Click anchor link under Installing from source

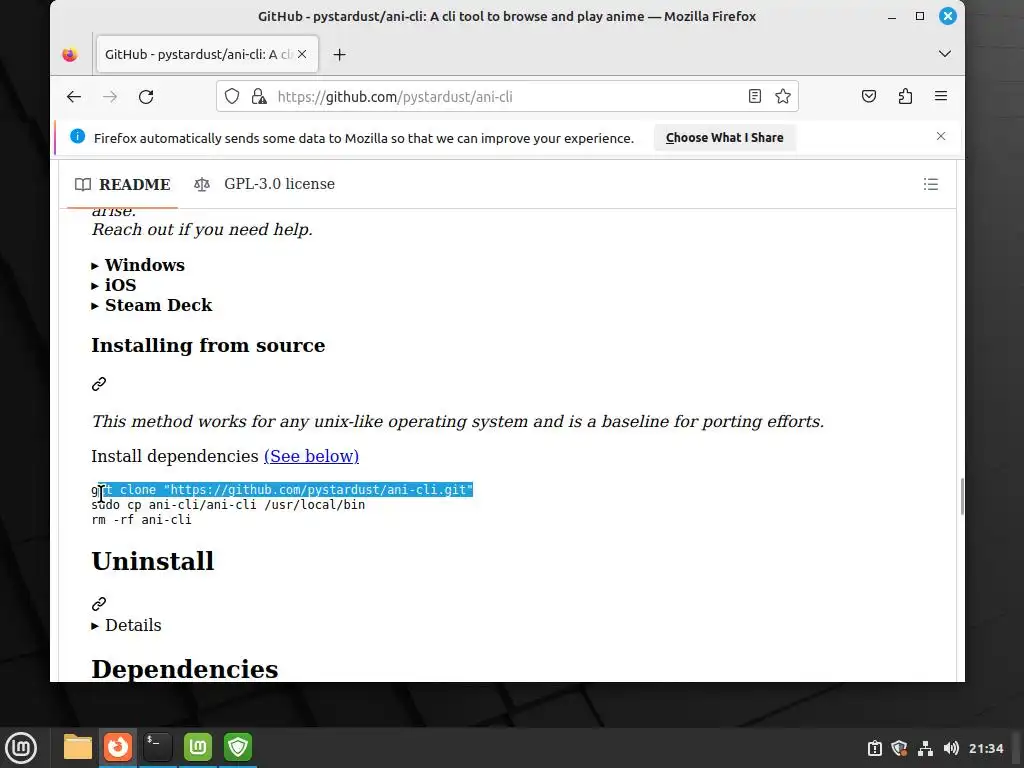pos(99,384)
